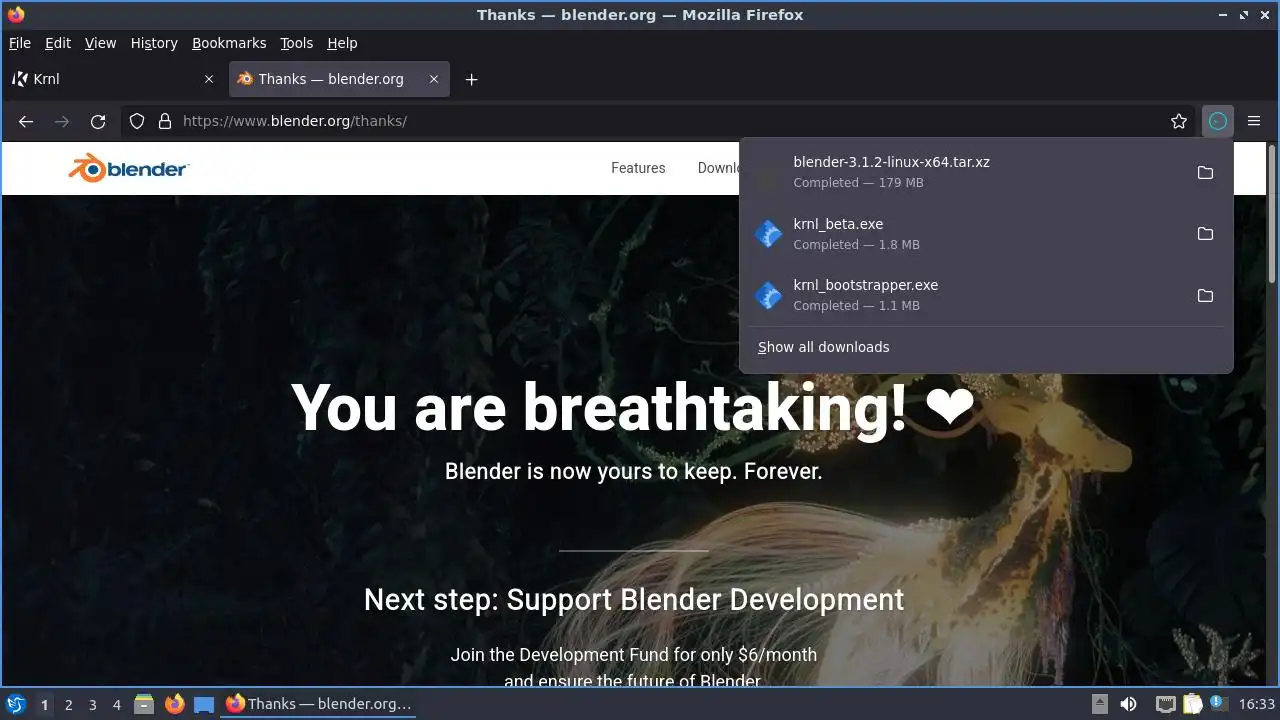Switch to virtual desktop 4
The height and width of the screenshot is (720, 1280).
click(116, 705)
